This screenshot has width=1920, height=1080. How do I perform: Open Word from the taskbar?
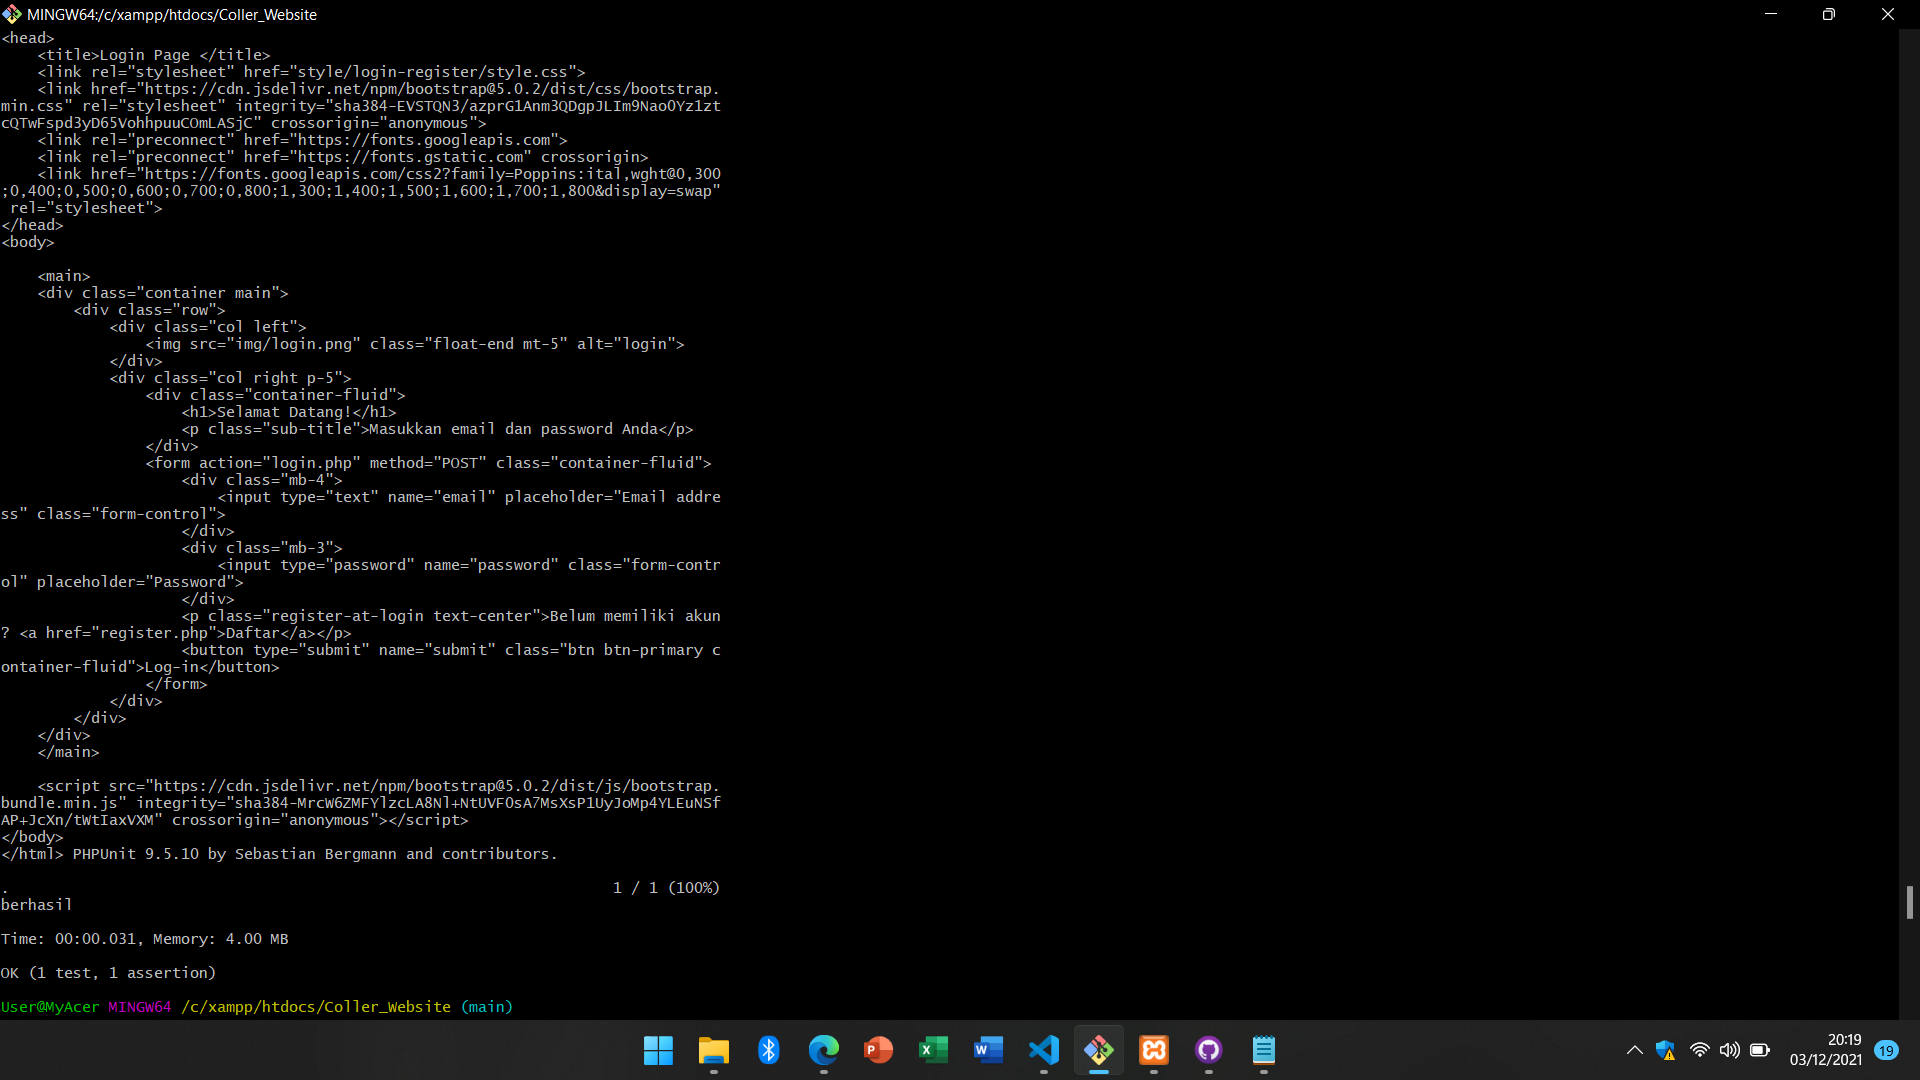pos(988,1050)
